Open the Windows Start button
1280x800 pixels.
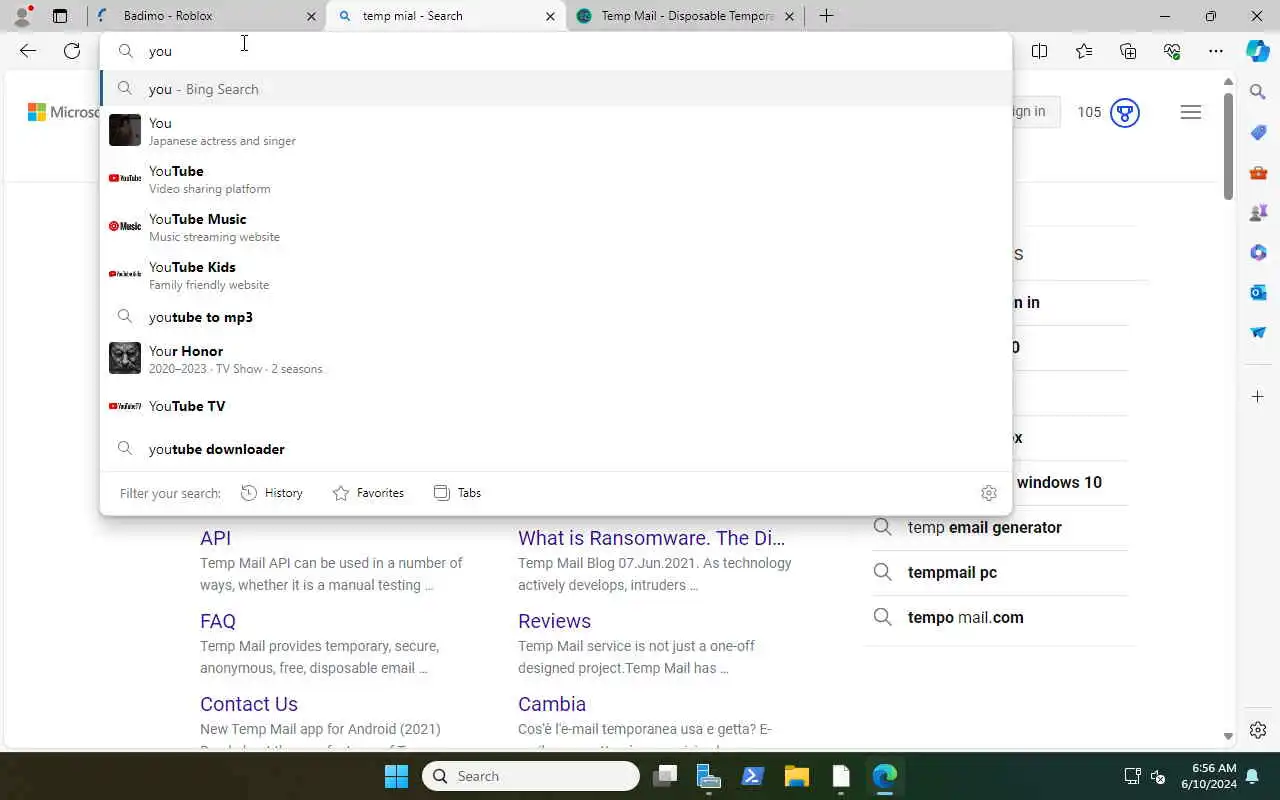click(x=396, y=776)
